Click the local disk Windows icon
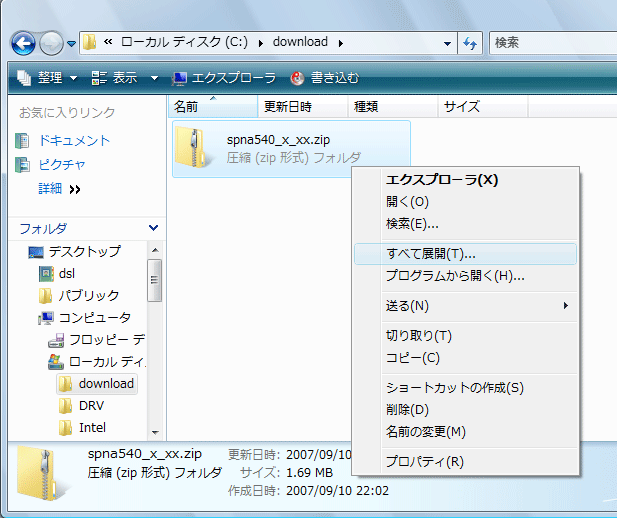 [55, 362]
